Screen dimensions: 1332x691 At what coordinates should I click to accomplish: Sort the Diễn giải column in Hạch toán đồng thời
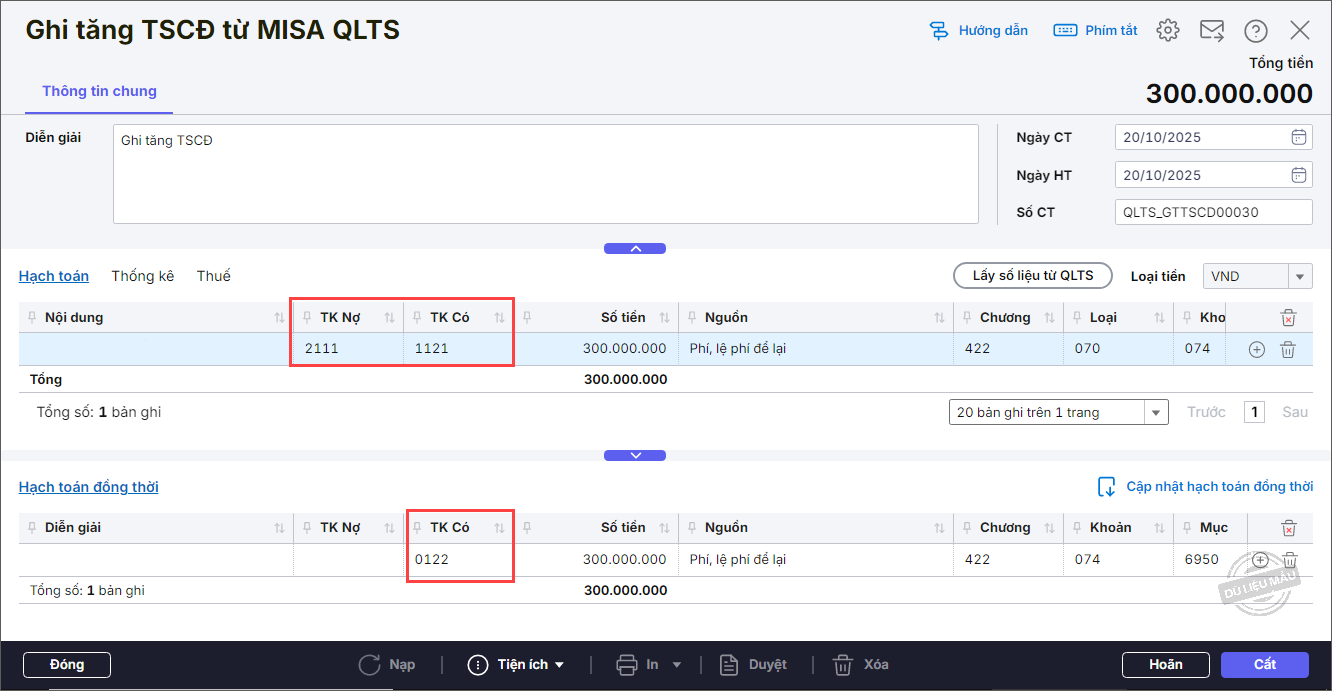[279, 528]
